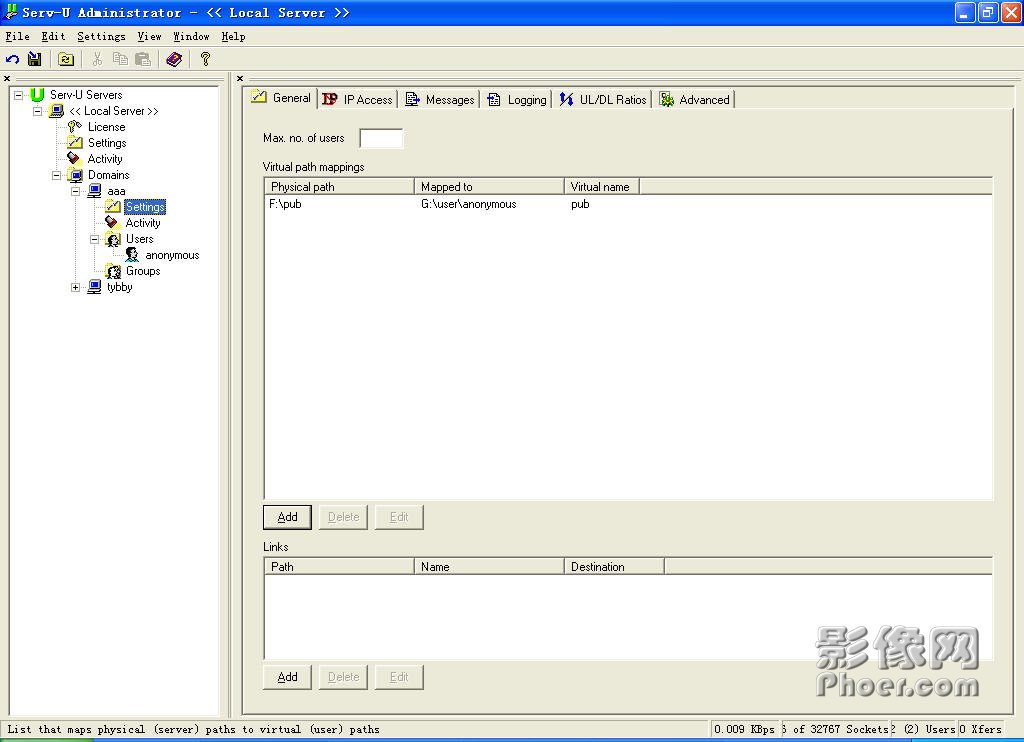
Task: Switch to the UL/DL Ratios tab
Action: tap(603, 99)
